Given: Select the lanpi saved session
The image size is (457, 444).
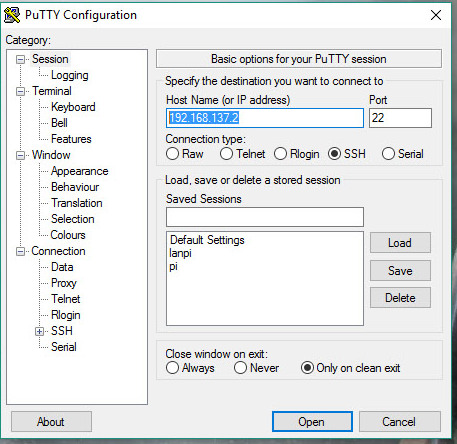Looking at the screenshot, I should click(x=180, y=253).
